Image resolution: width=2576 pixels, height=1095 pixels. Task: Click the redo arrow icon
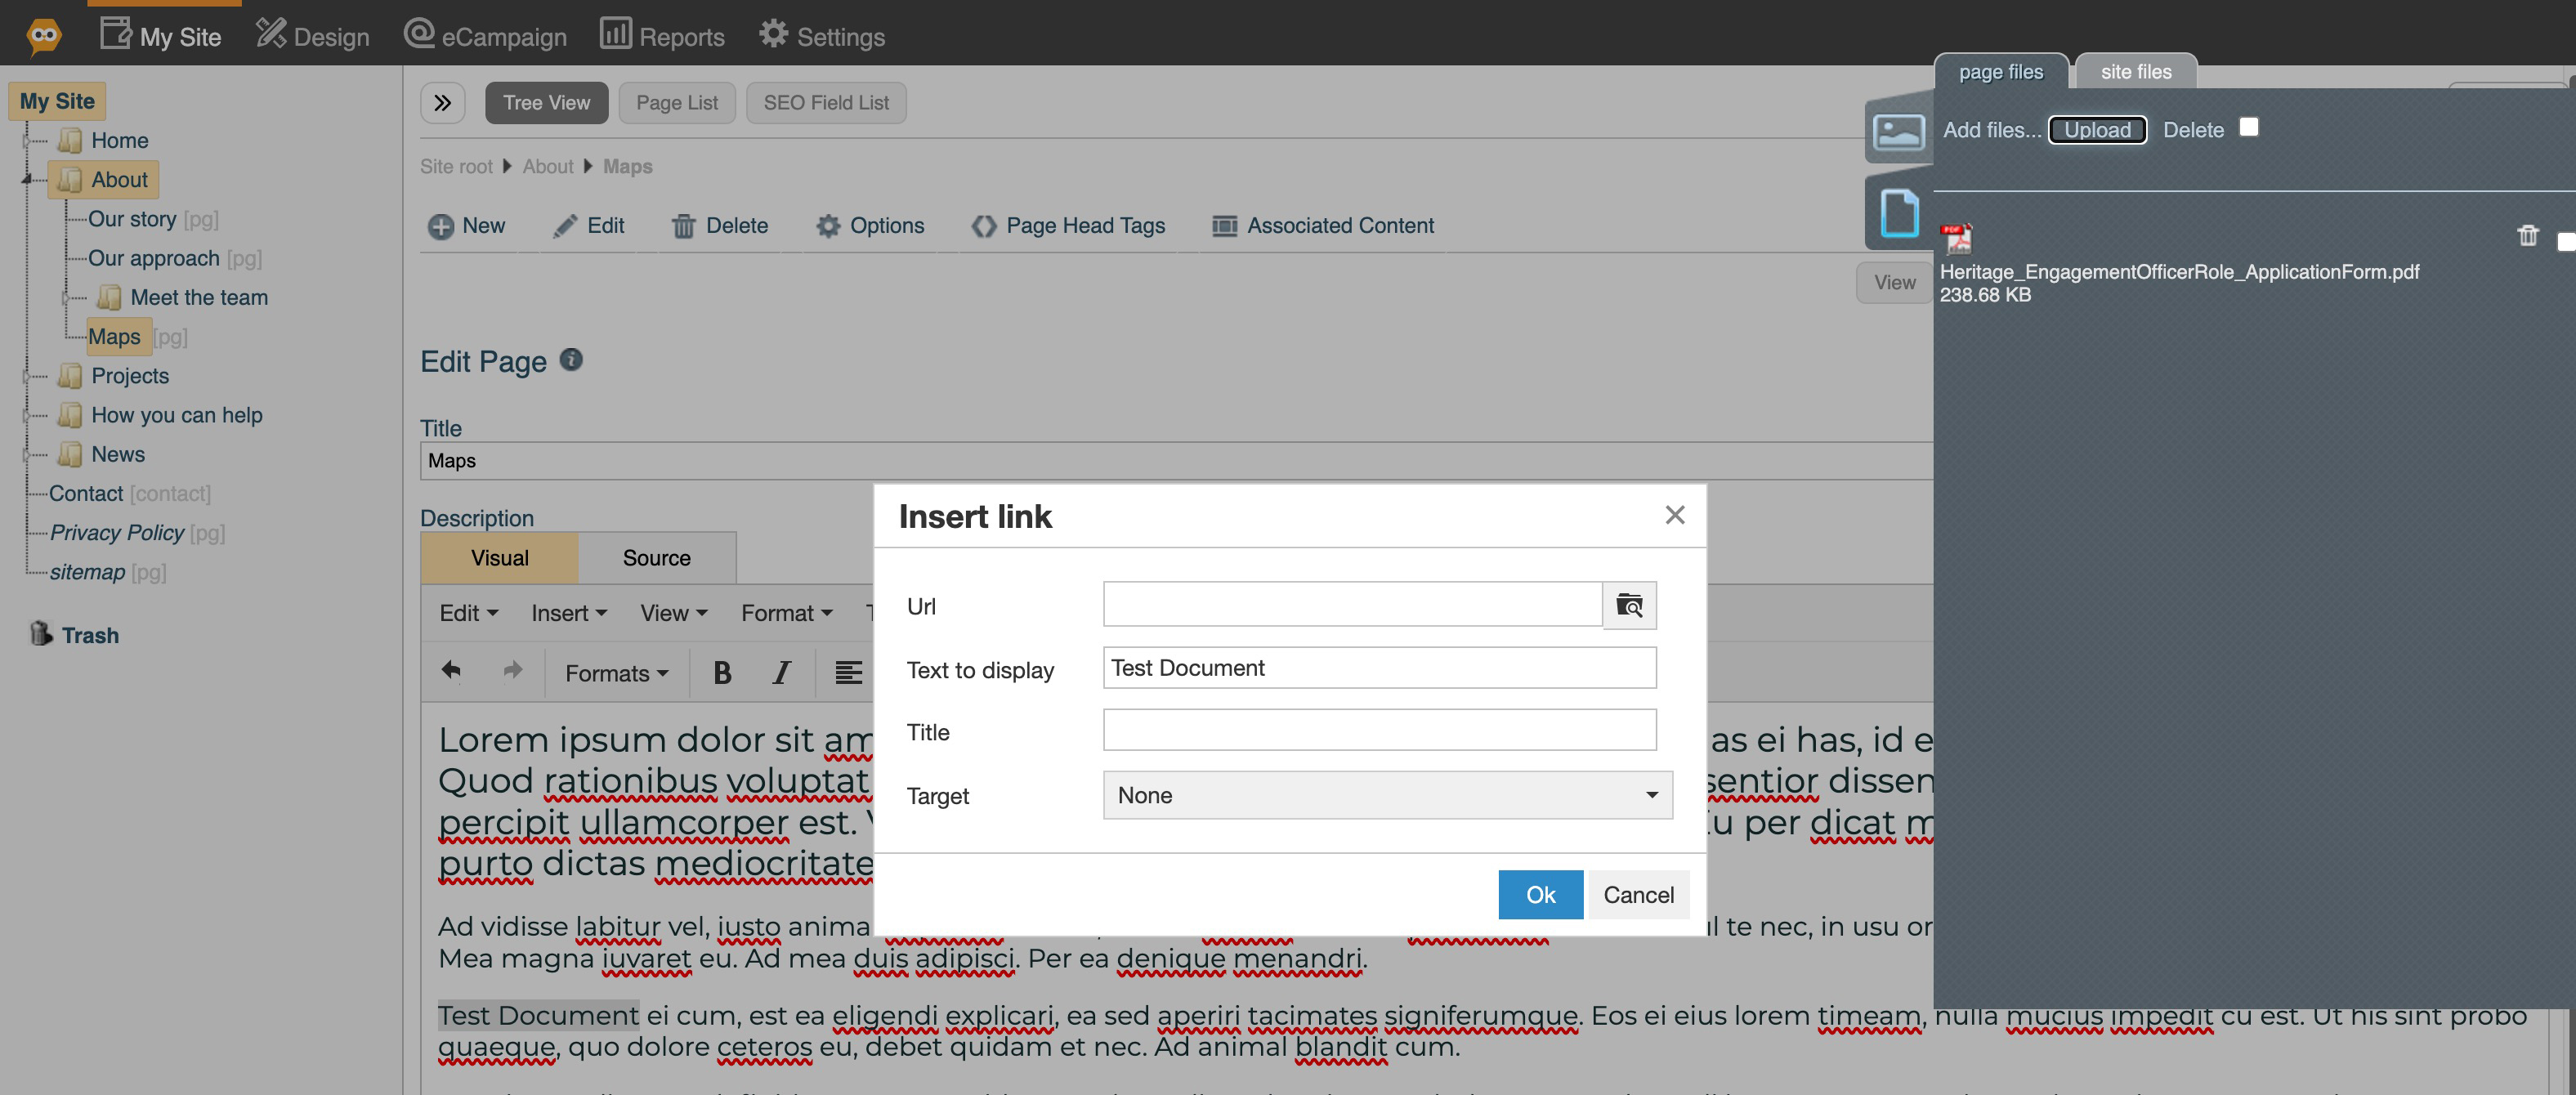click(513, 671)
